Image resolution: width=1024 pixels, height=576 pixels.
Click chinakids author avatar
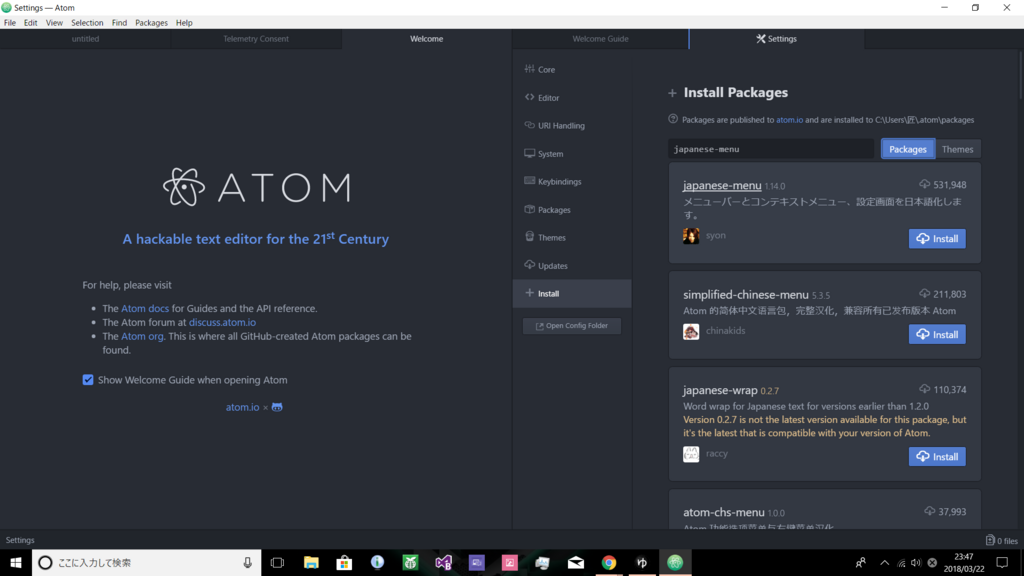[691, 332]
